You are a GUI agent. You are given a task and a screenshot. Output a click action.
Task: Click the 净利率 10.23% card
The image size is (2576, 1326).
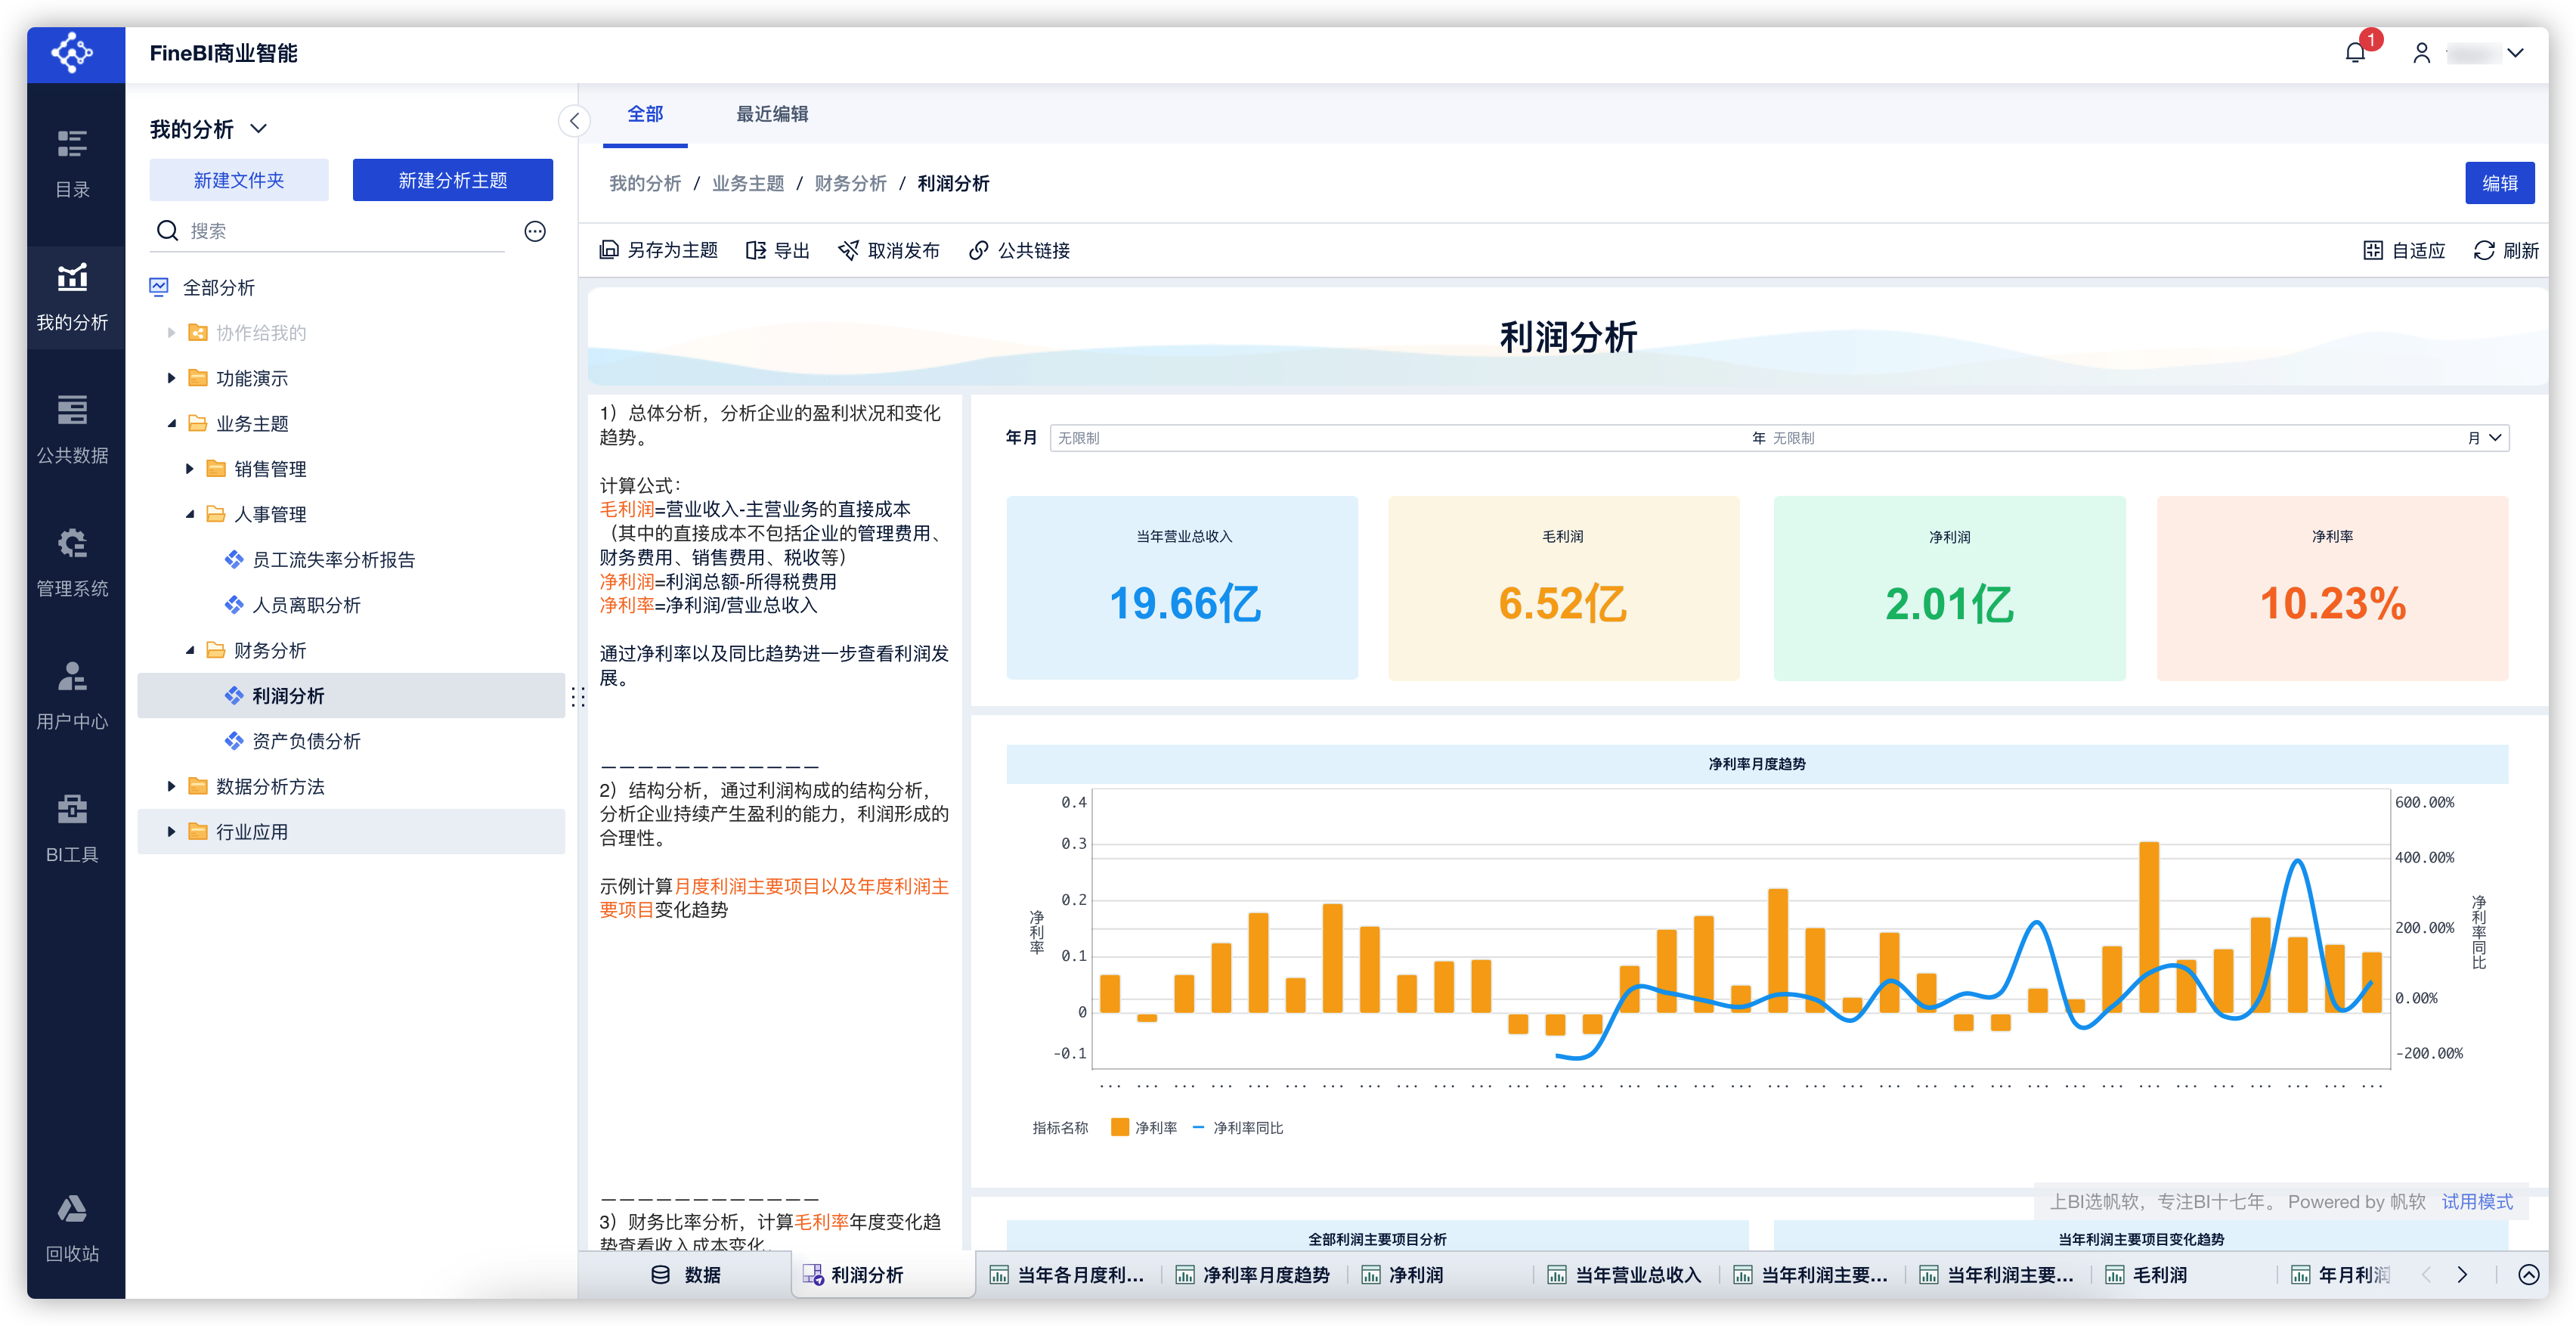click(2332, 588)
